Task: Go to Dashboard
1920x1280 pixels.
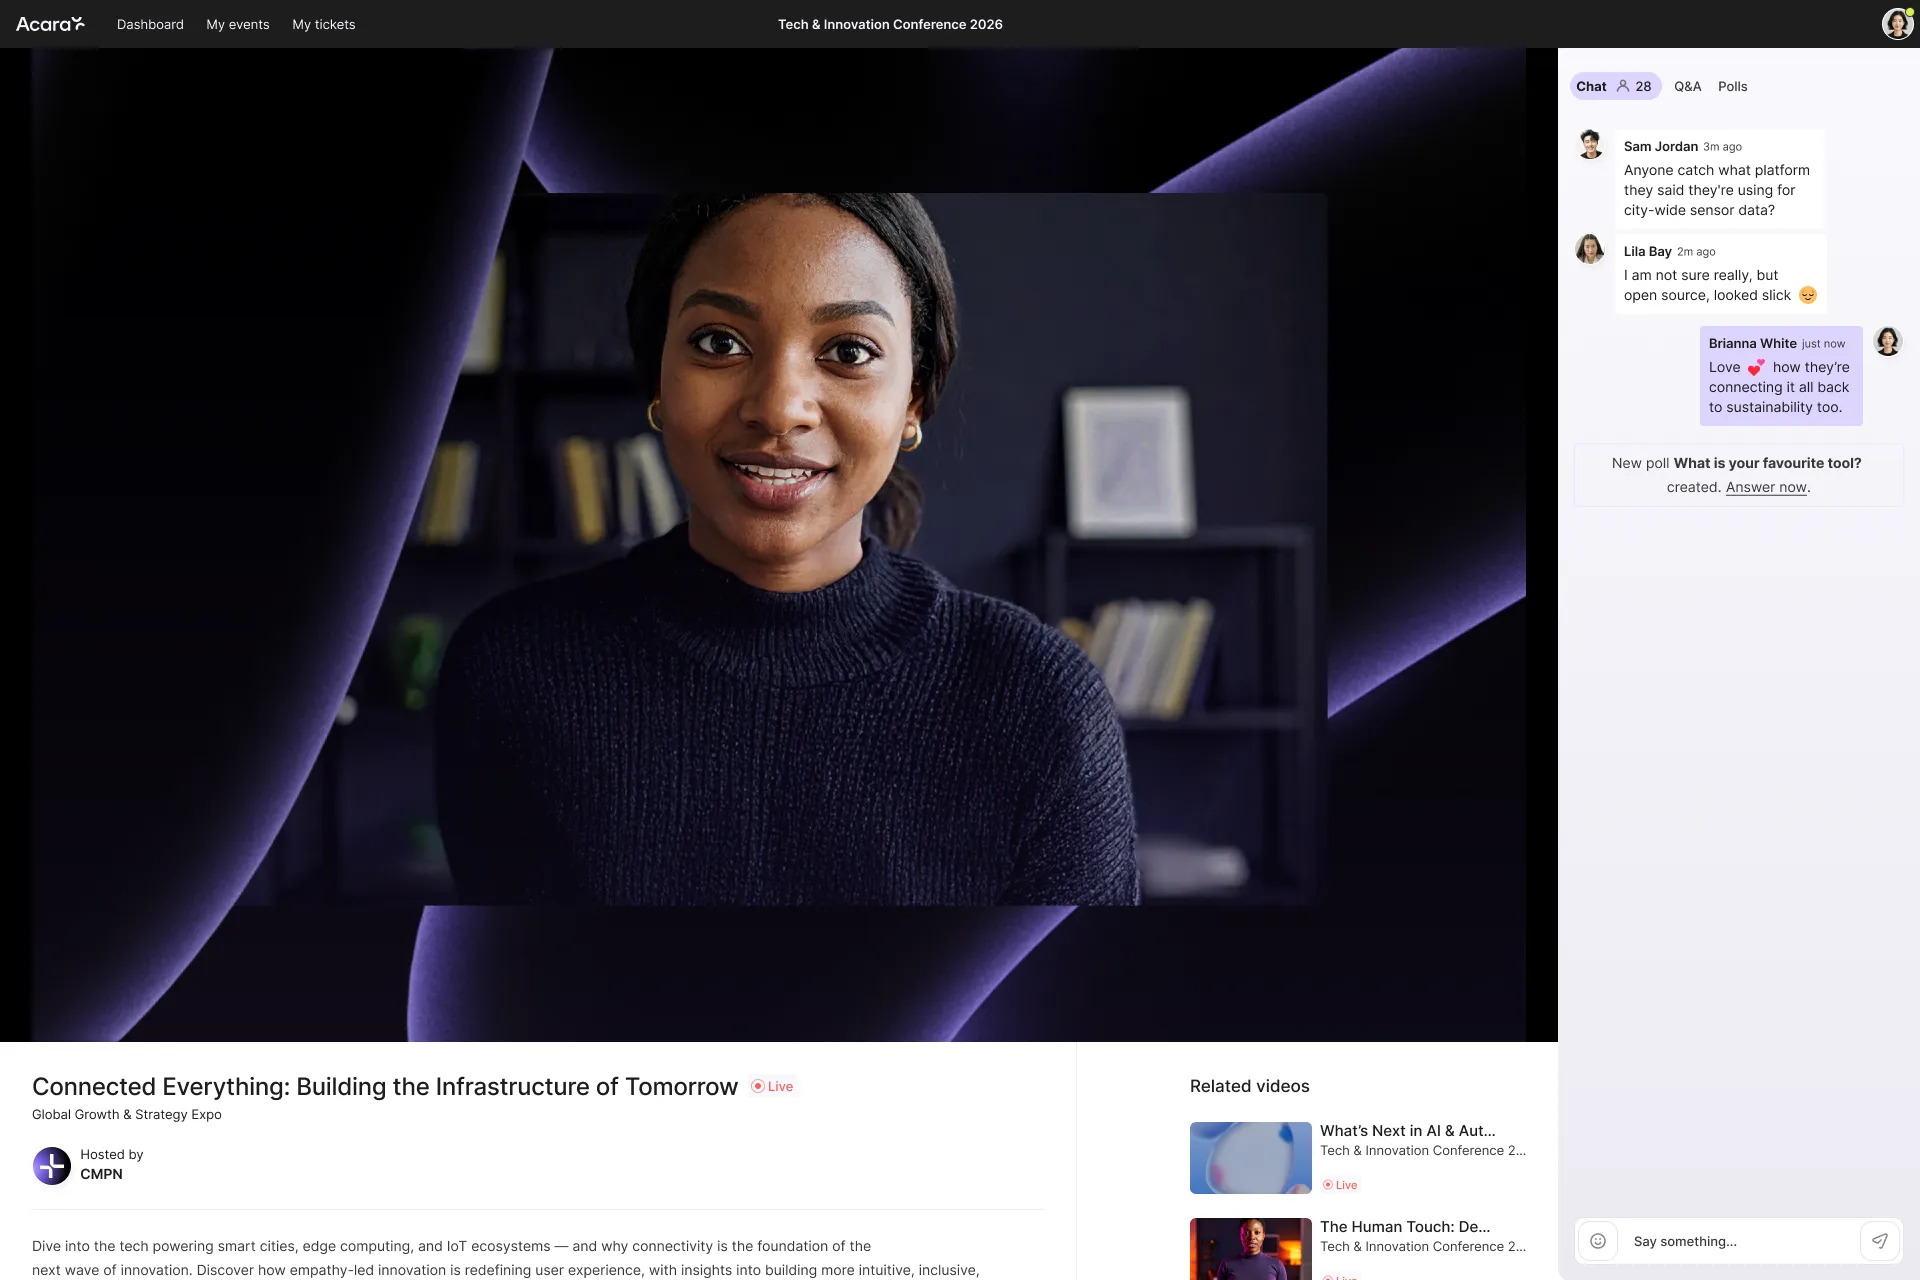Action: [150, 24]
